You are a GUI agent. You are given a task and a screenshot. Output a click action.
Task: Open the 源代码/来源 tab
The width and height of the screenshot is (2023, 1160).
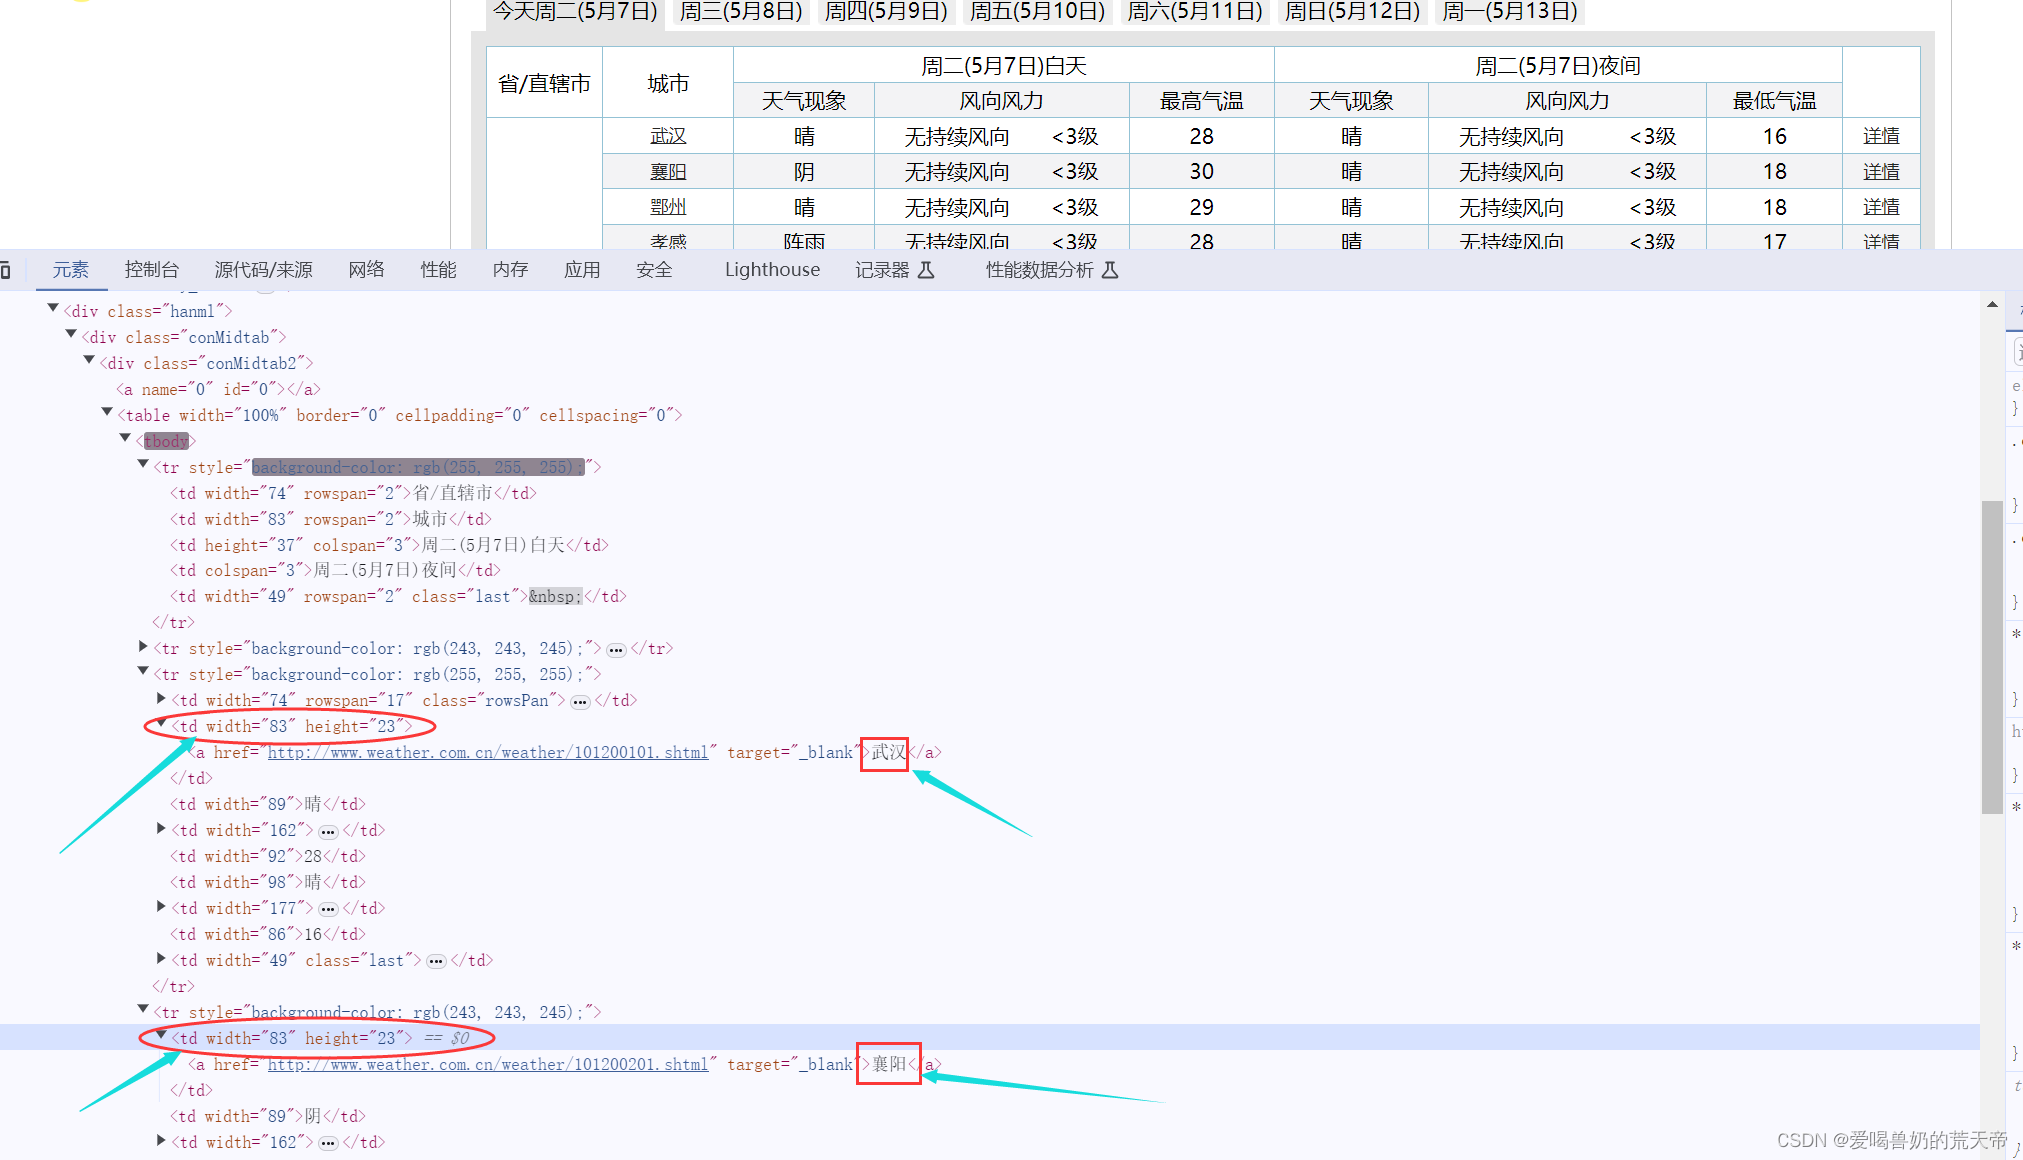tap(264, 270)
